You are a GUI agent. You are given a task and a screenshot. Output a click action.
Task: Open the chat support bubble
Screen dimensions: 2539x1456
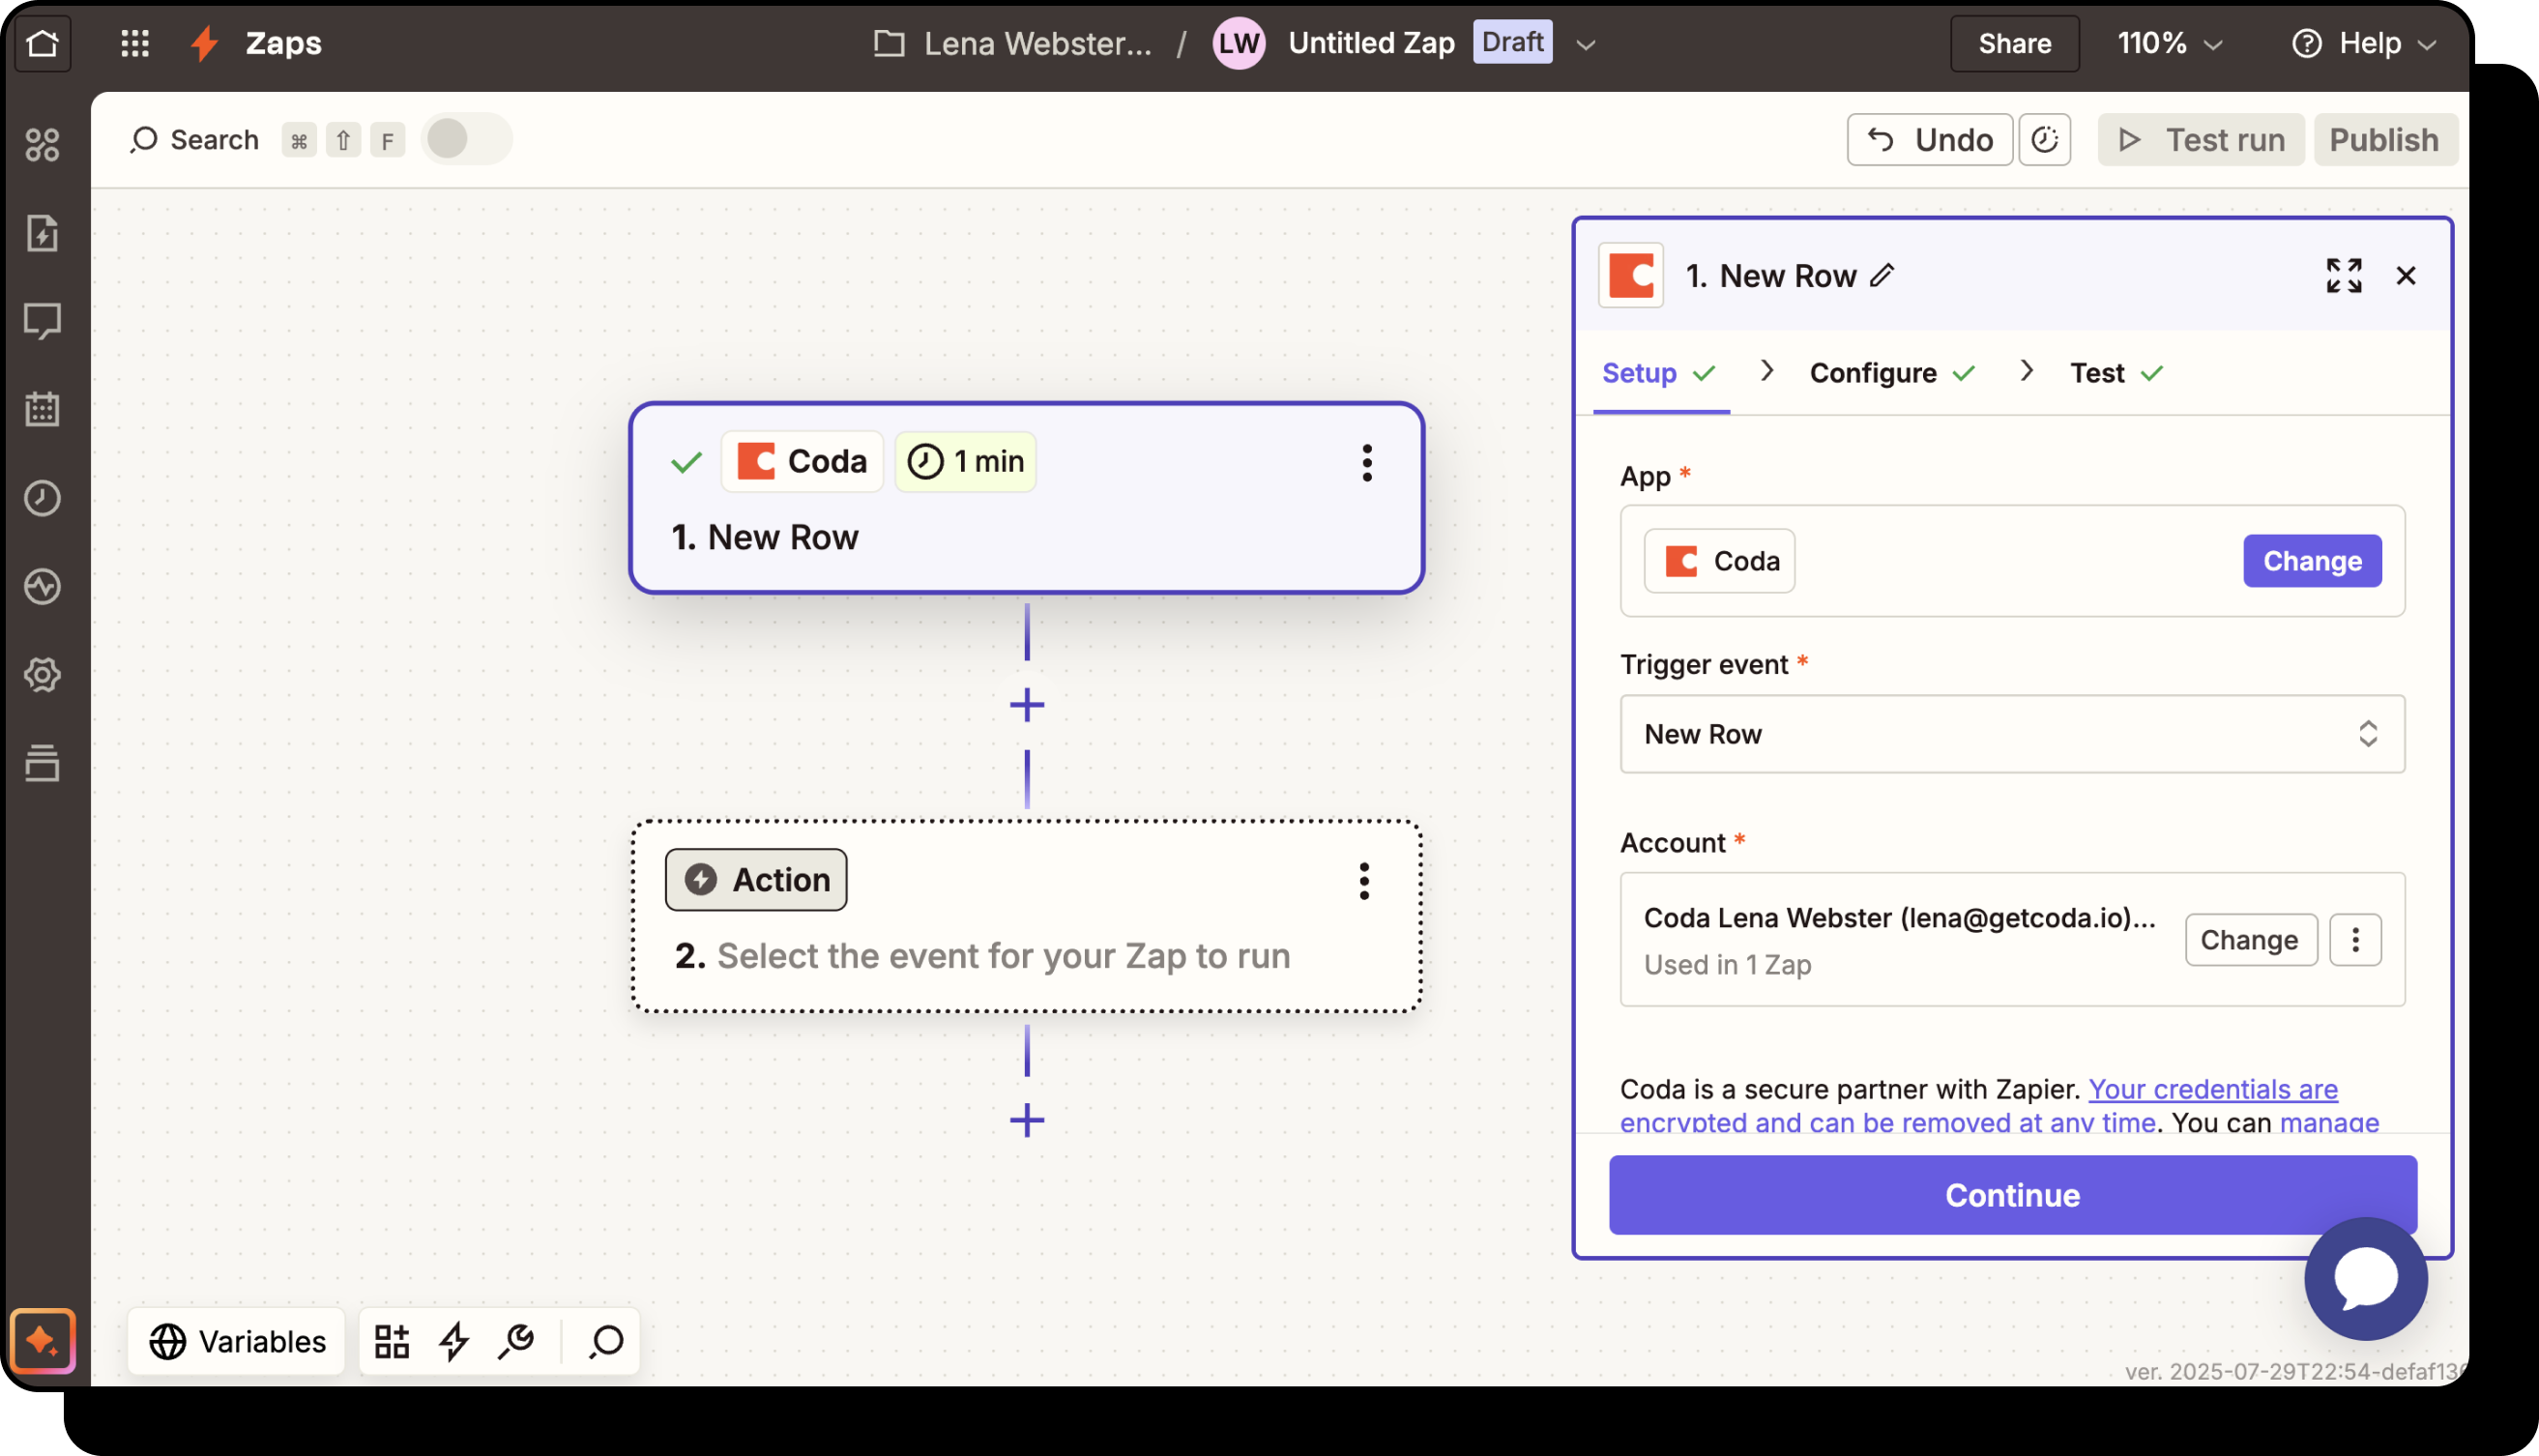(x=2365, y=1278)
